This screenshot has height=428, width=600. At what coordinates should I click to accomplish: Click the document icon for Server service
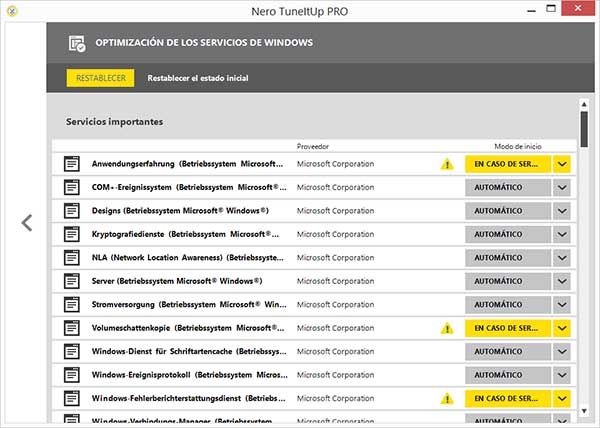pyautogui.click(x=72, y=281)
